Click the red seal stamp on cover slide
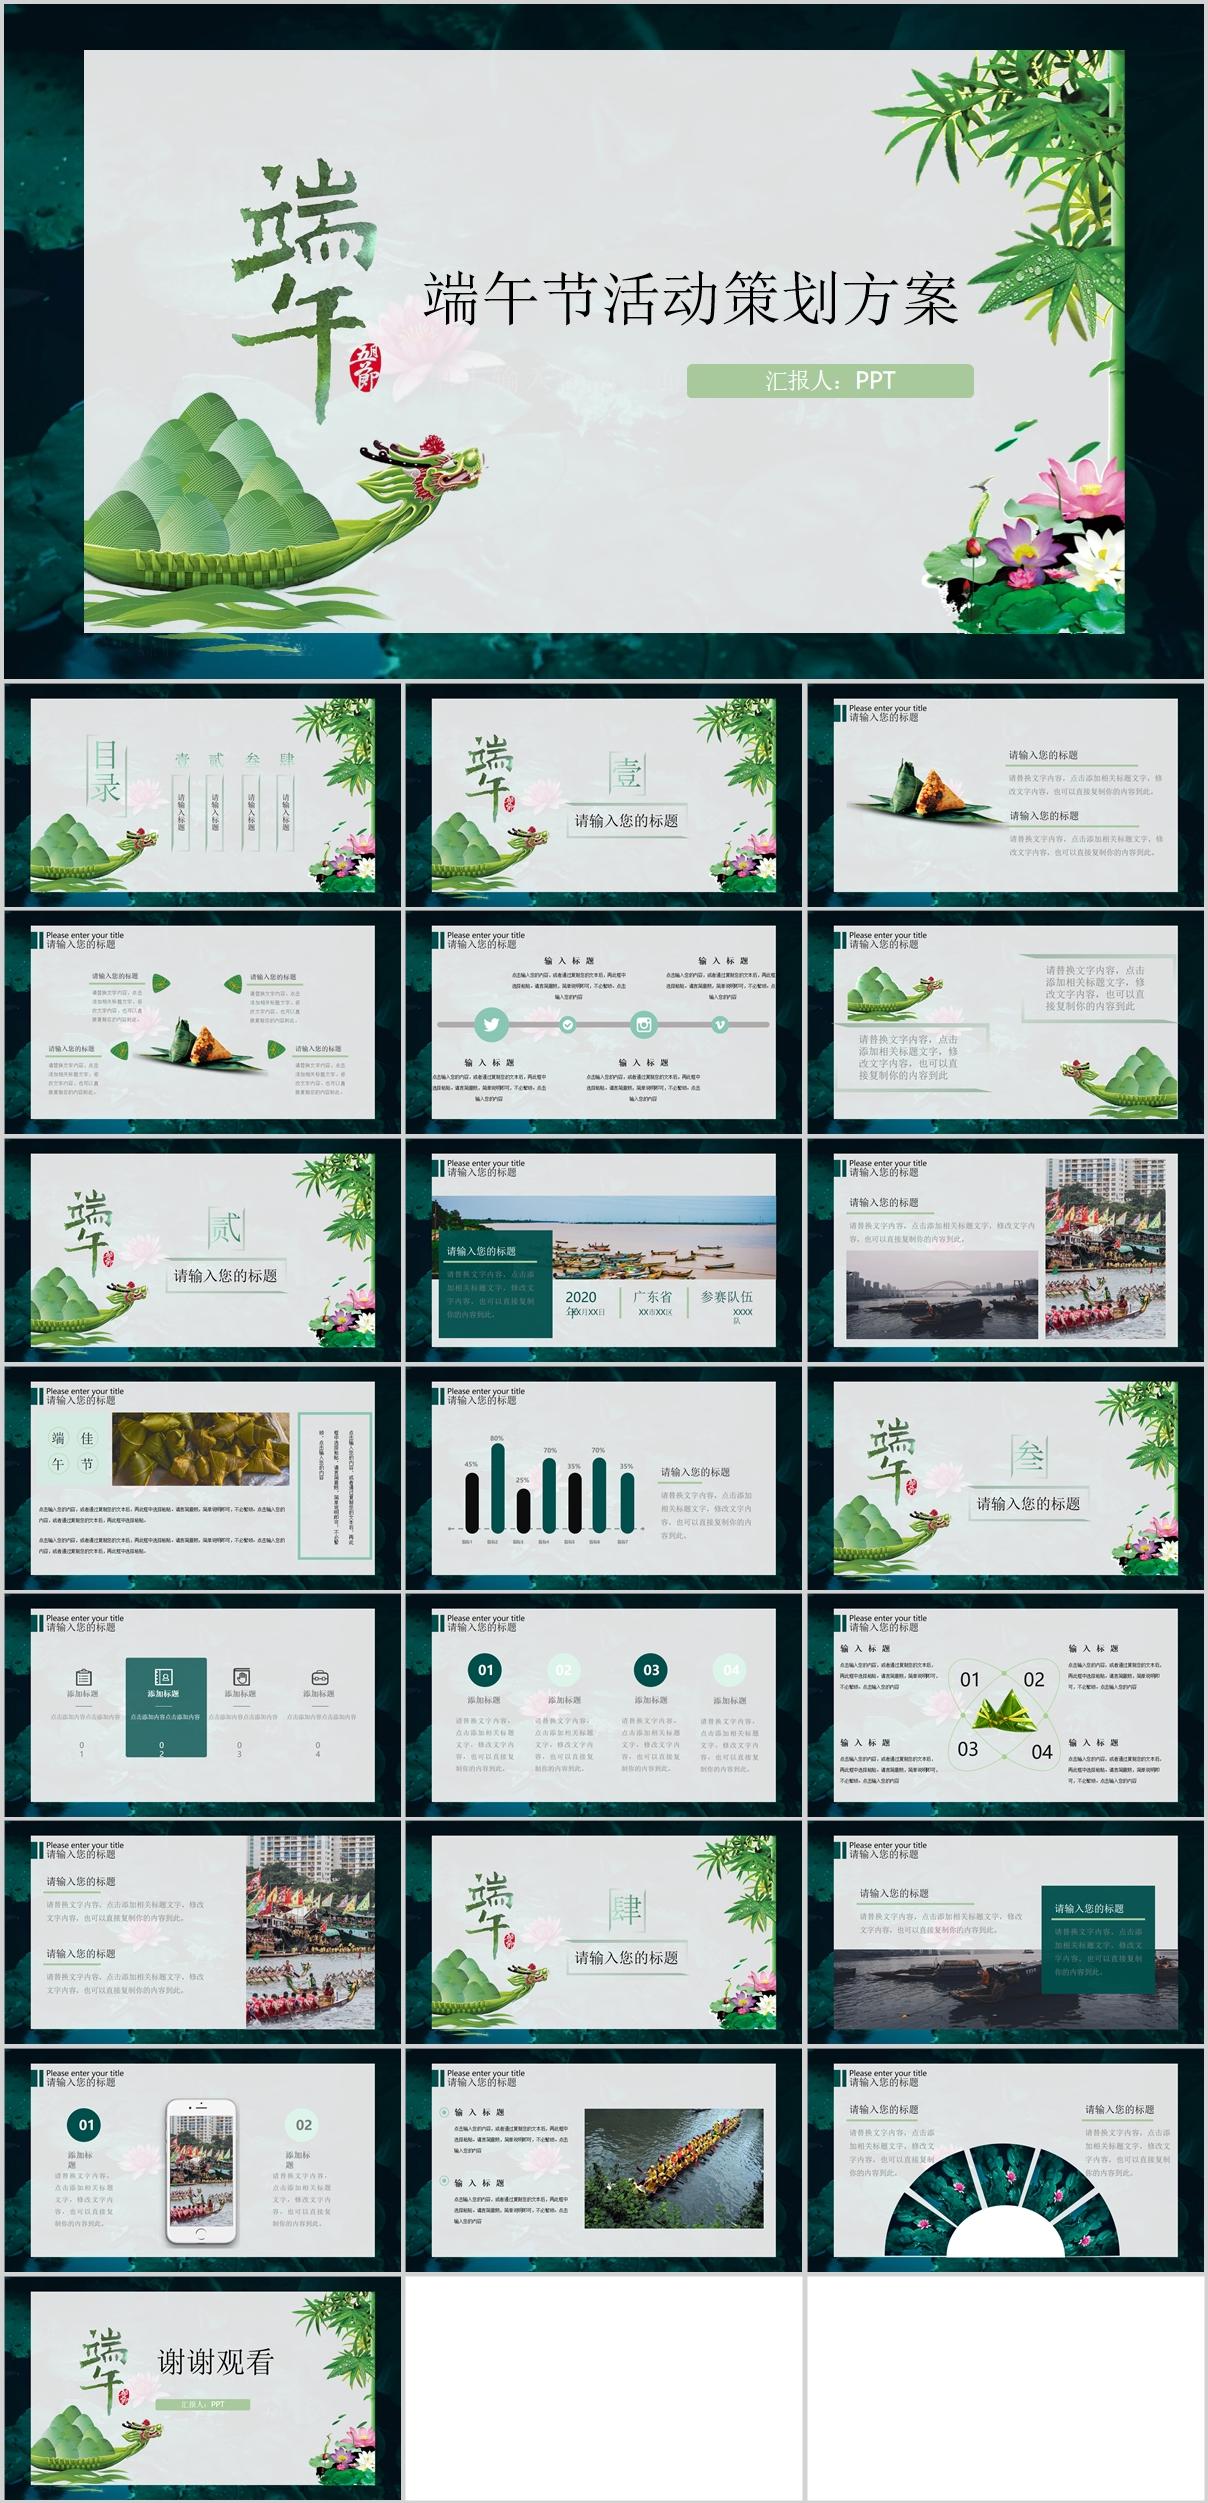This screenshot has width=1208, height=2503. point(364,369)
